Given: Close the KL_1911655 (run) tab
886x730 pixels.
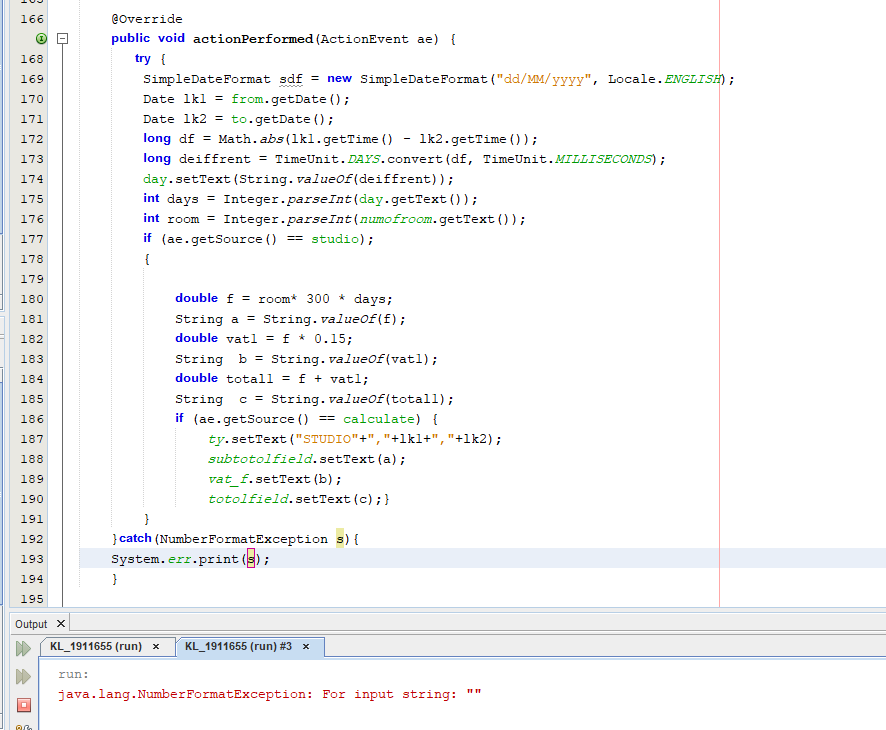Looking at the screenshot, I should pos(156,646).
